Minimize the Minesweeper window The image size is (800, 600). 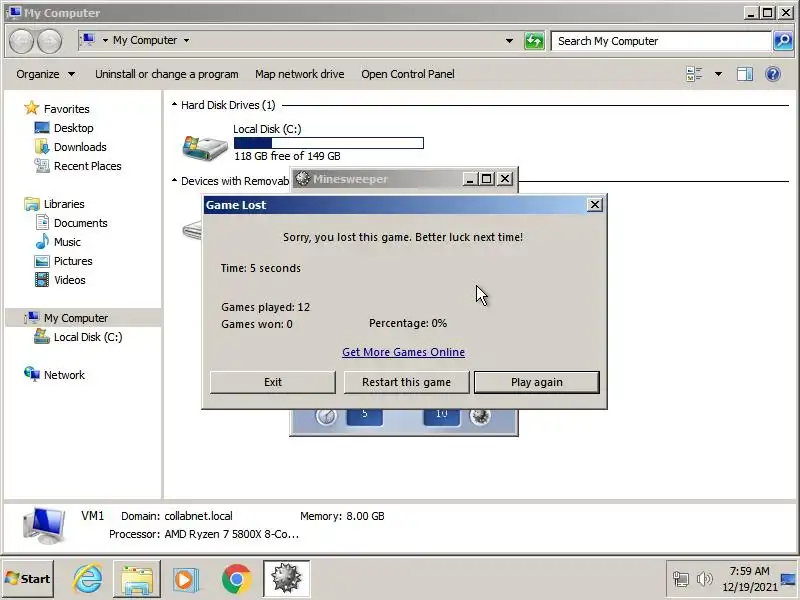[469, 179]
